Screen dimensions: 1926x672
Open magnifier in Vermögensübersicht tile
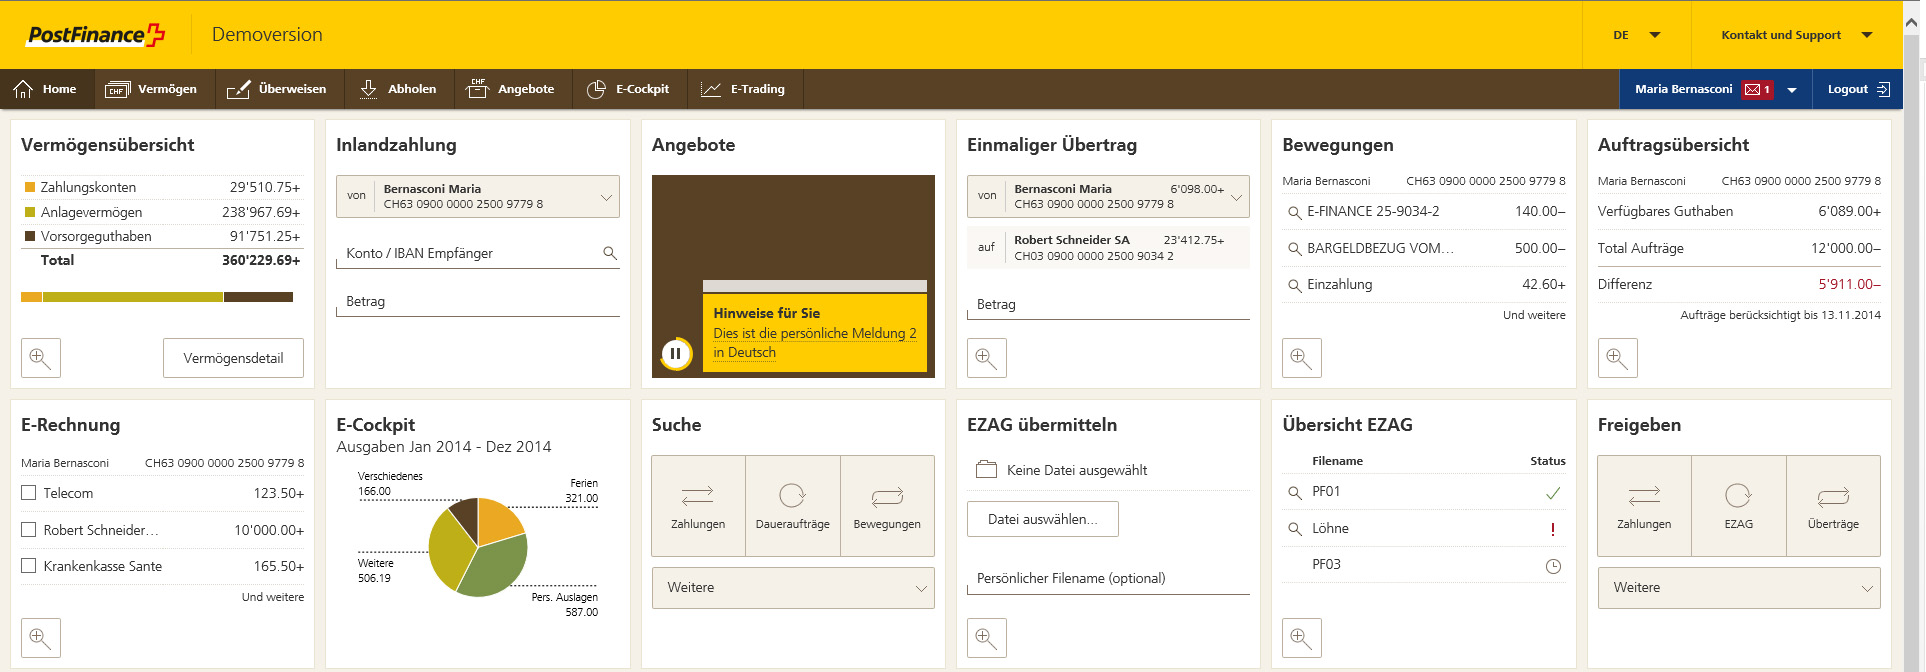coord(41,358)
